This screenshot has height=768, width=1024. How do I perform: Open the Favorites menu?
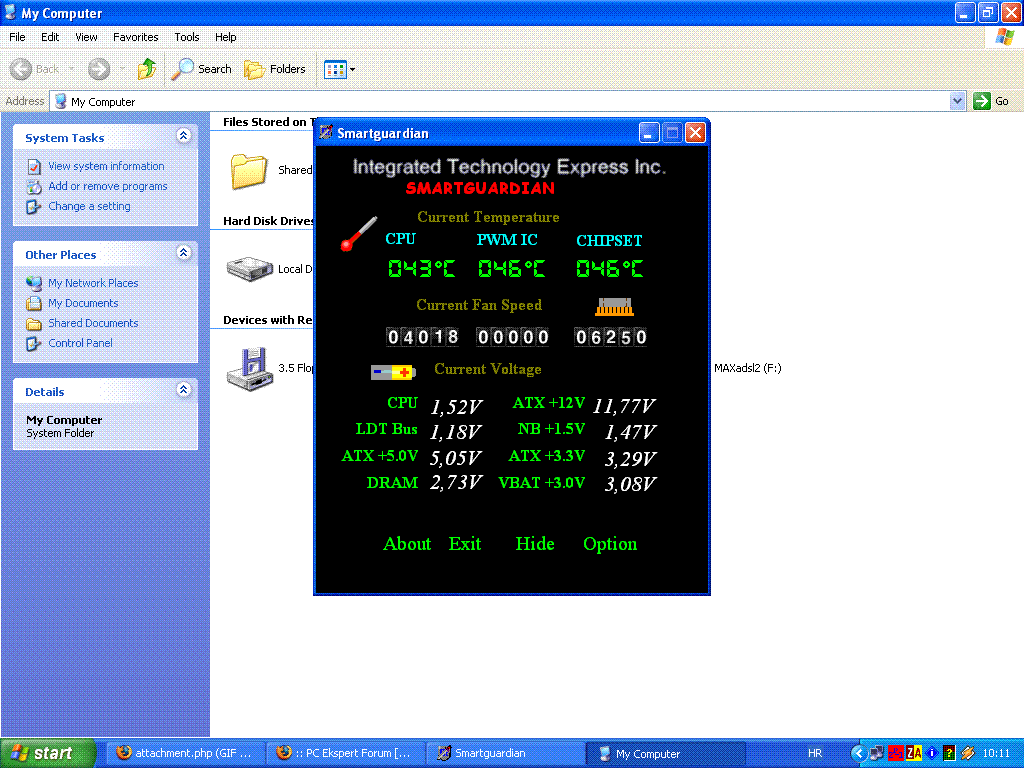pos(135,37)
